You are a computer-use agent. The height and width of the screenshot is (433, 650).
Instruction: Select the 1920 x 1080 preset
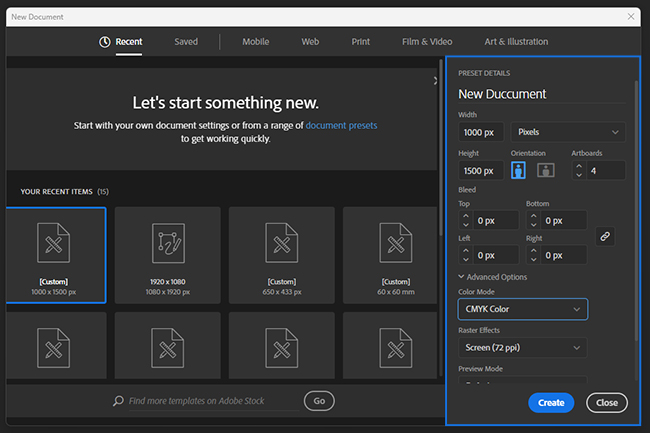167,255
